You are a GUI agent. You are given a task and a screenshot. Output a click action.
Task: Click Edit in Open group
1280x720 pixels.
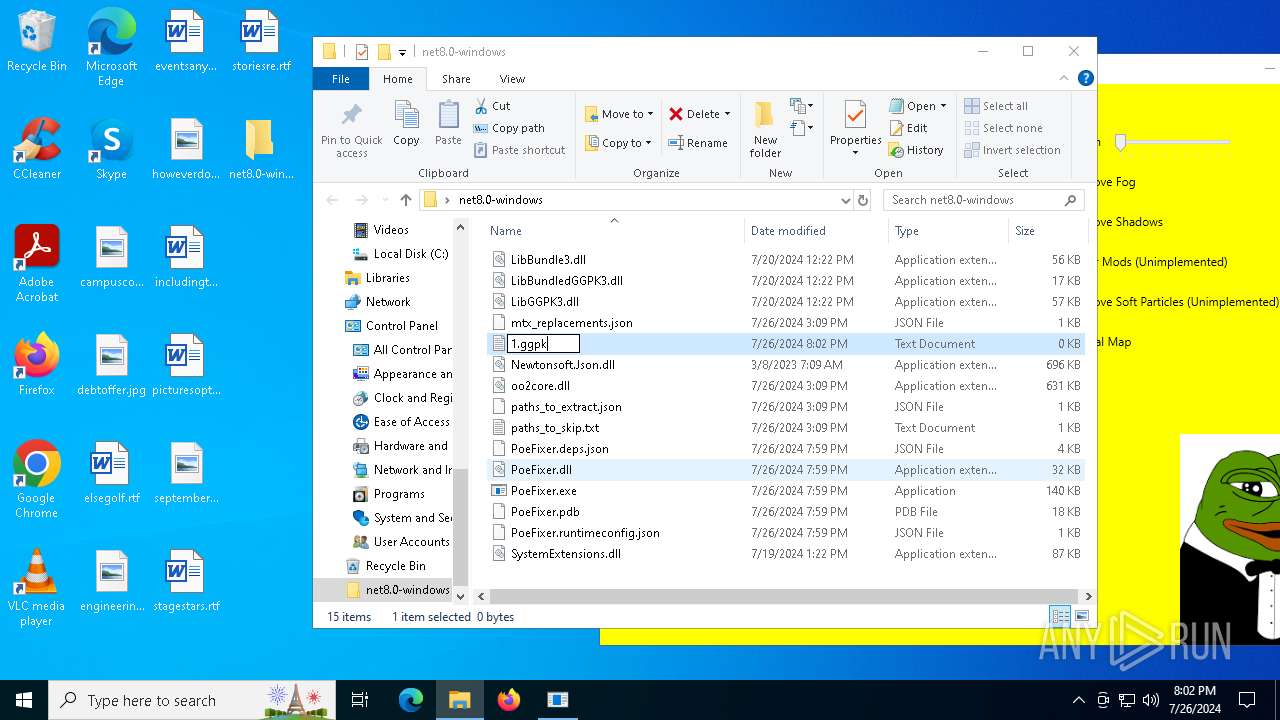(908, 128)
